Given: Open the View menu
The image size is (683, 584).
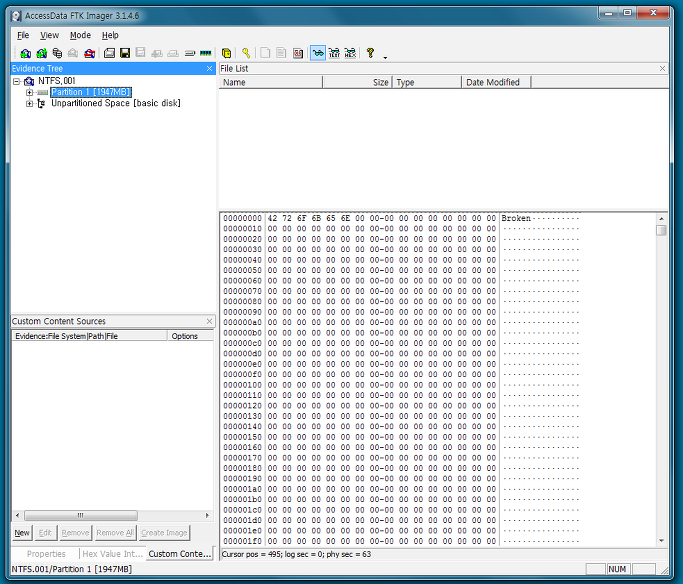Looking at the screenshot, I should (x=50, y=35).
